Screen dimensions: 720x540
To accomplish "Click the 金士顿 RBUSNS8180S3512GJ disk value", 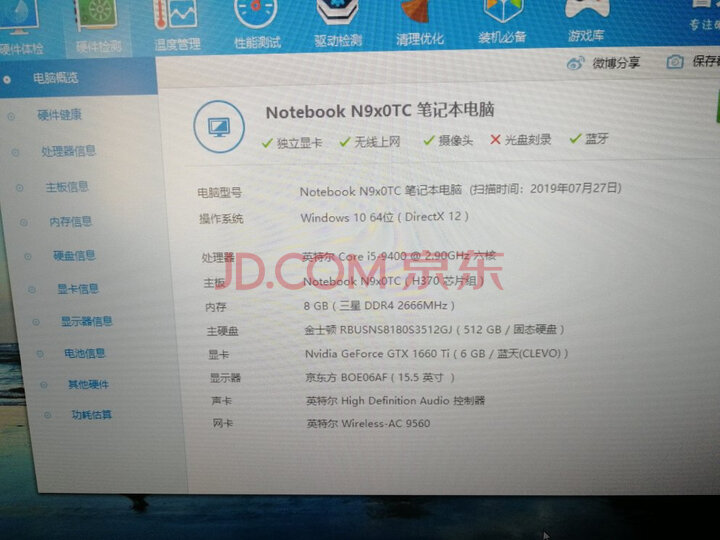I will [x=434, y=329].
